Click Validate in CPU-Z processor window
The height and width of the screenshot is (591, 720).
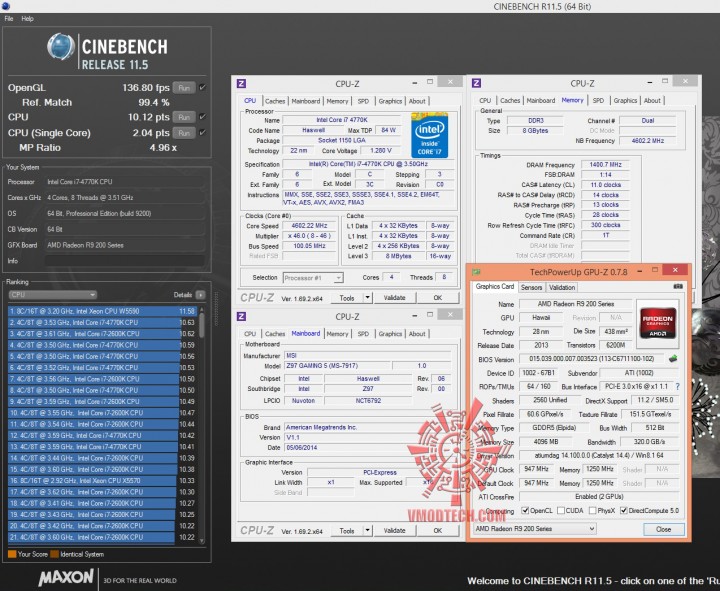point(394,298)
